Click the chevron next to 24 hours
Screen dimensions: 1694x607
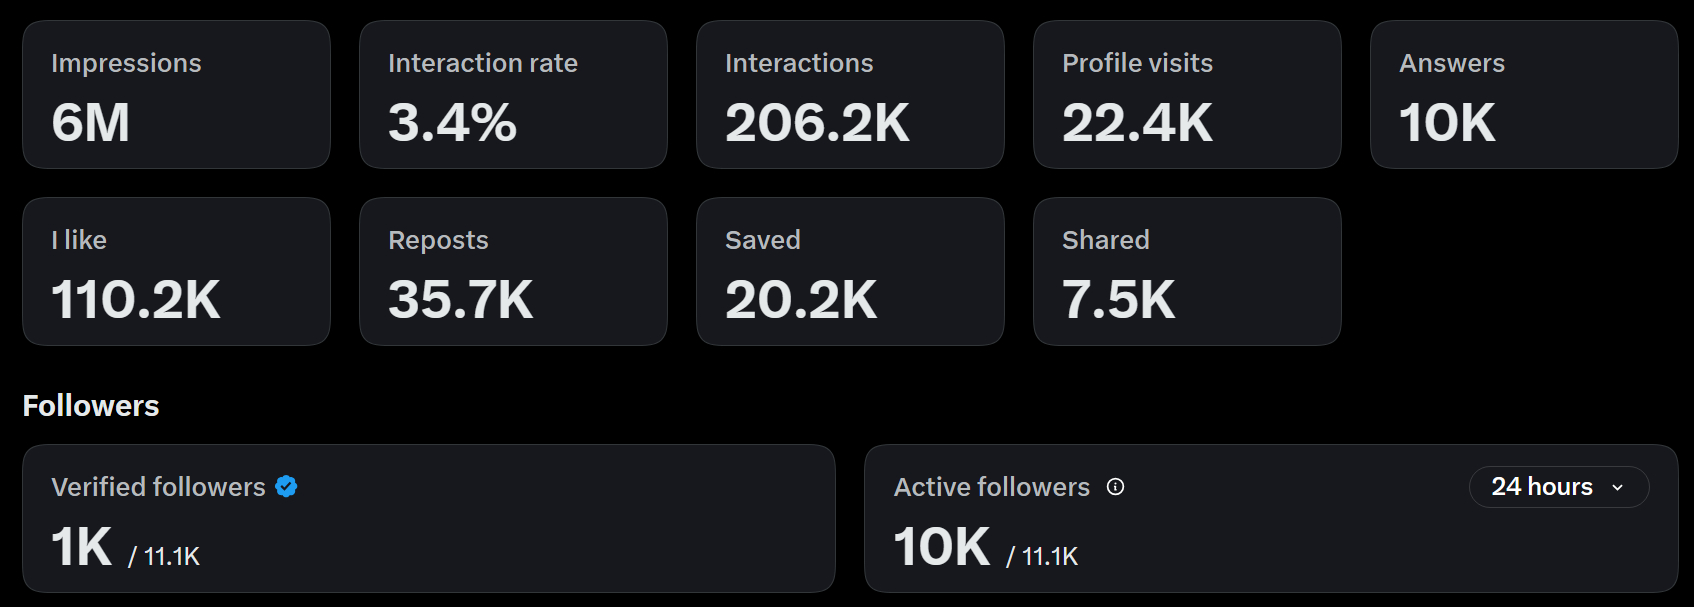(x=1617, y=488)
